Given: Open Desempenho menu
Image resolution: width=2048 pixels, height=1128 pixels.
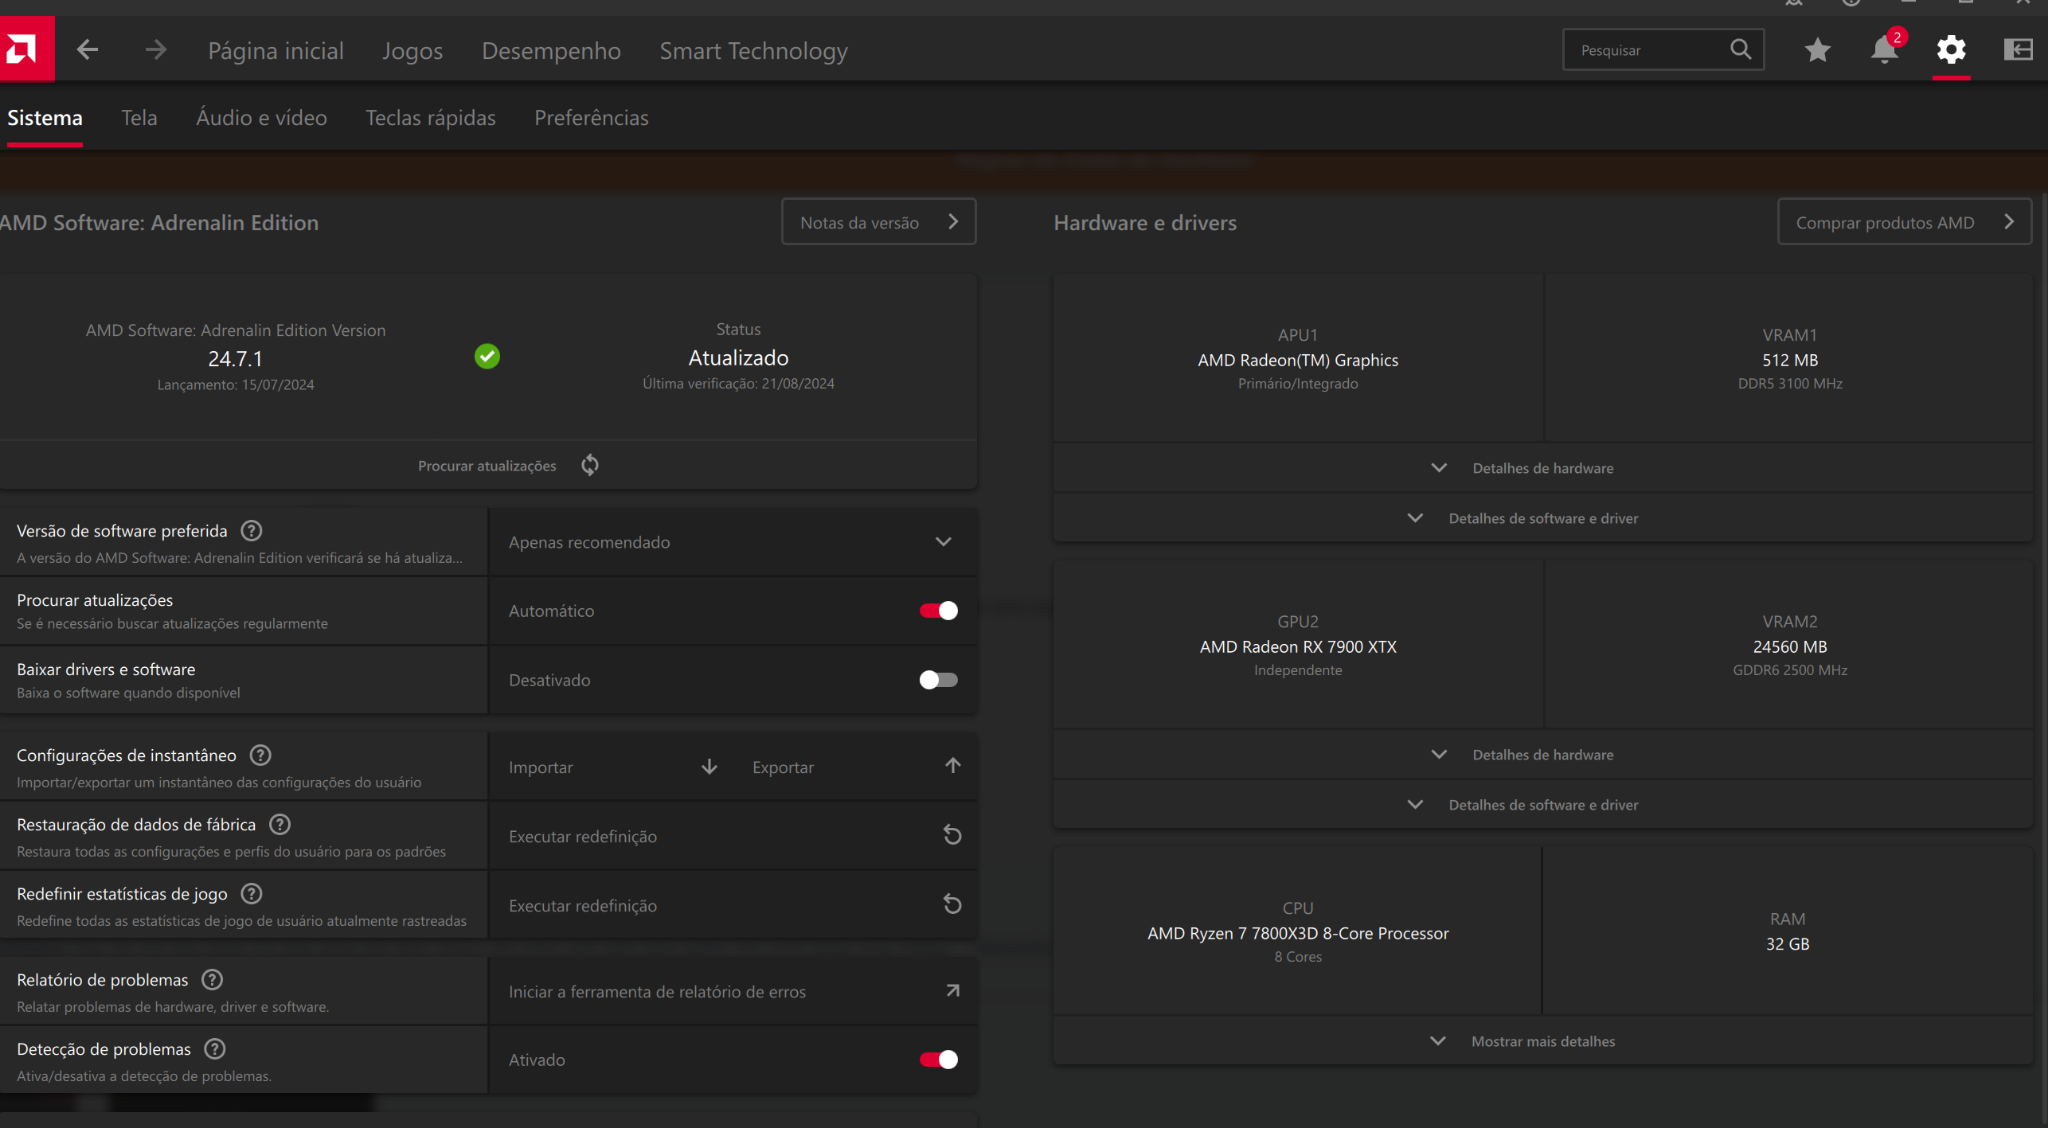Looking at the screenshot, I should (x=551, y=51).
